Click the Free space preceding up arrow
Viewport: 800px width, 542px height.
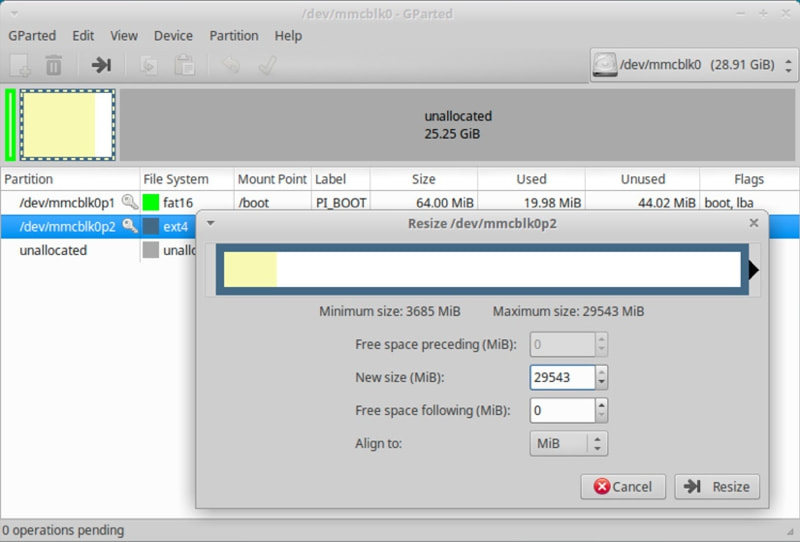click(x=602, y=339)
